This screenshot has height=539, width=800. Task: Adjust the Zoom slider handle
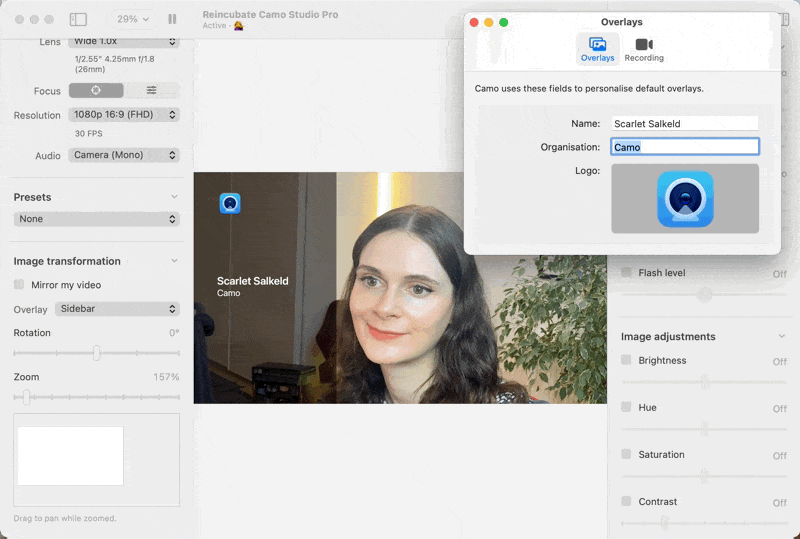point(27,397)
